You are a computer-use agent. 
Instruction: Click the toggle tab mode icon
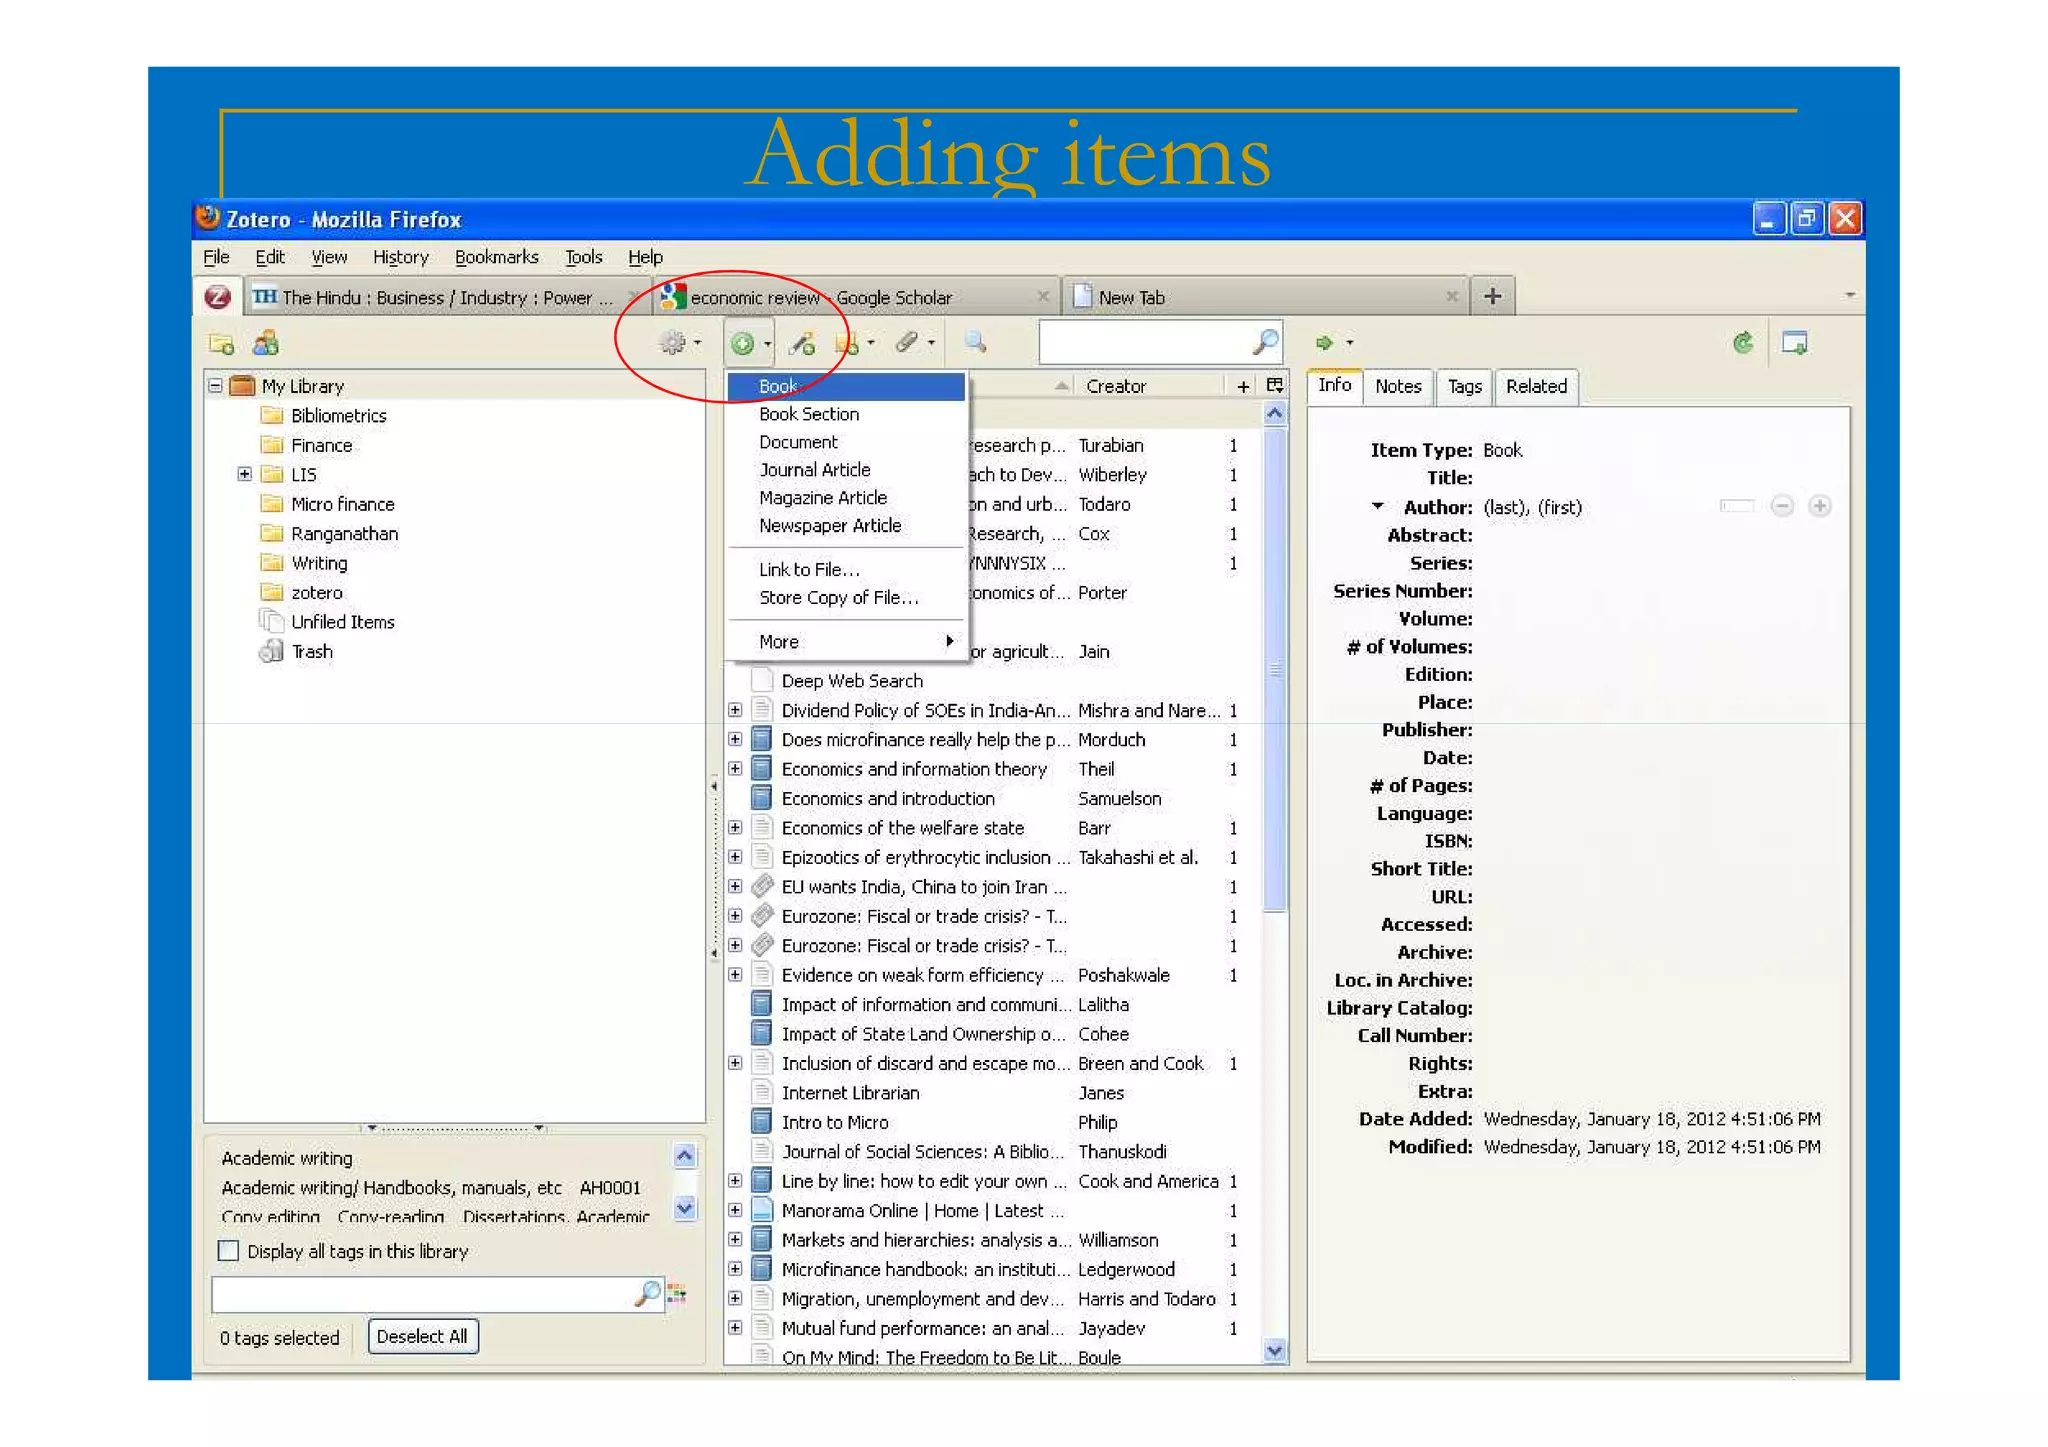pos(1795,344)
